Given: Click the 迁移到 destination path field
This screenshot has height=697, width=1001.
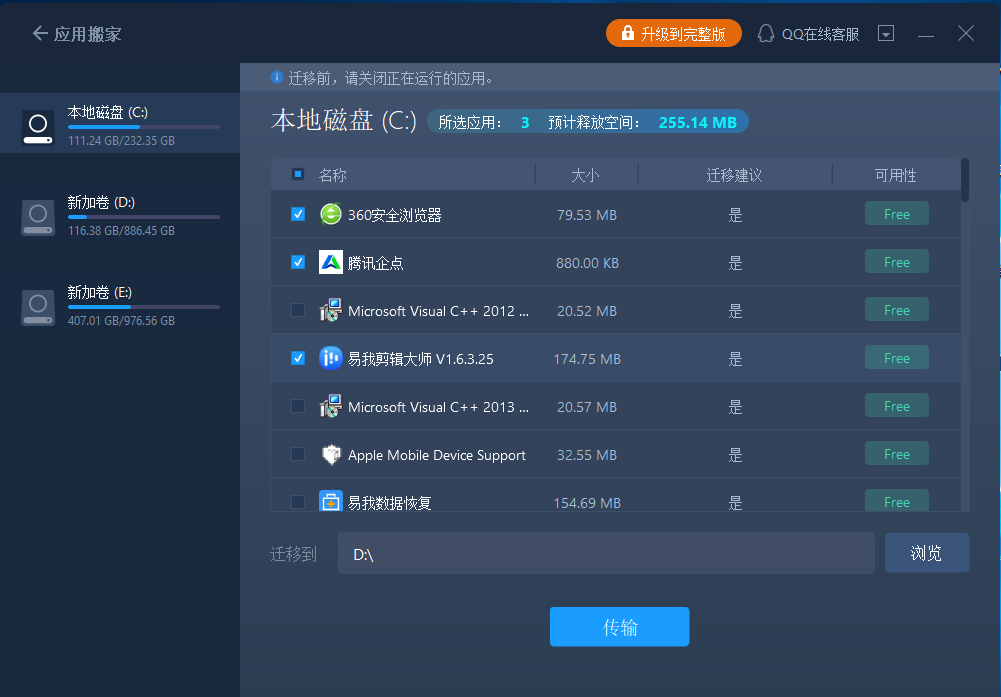Looking at the screenshot, I should coord(606,553).
